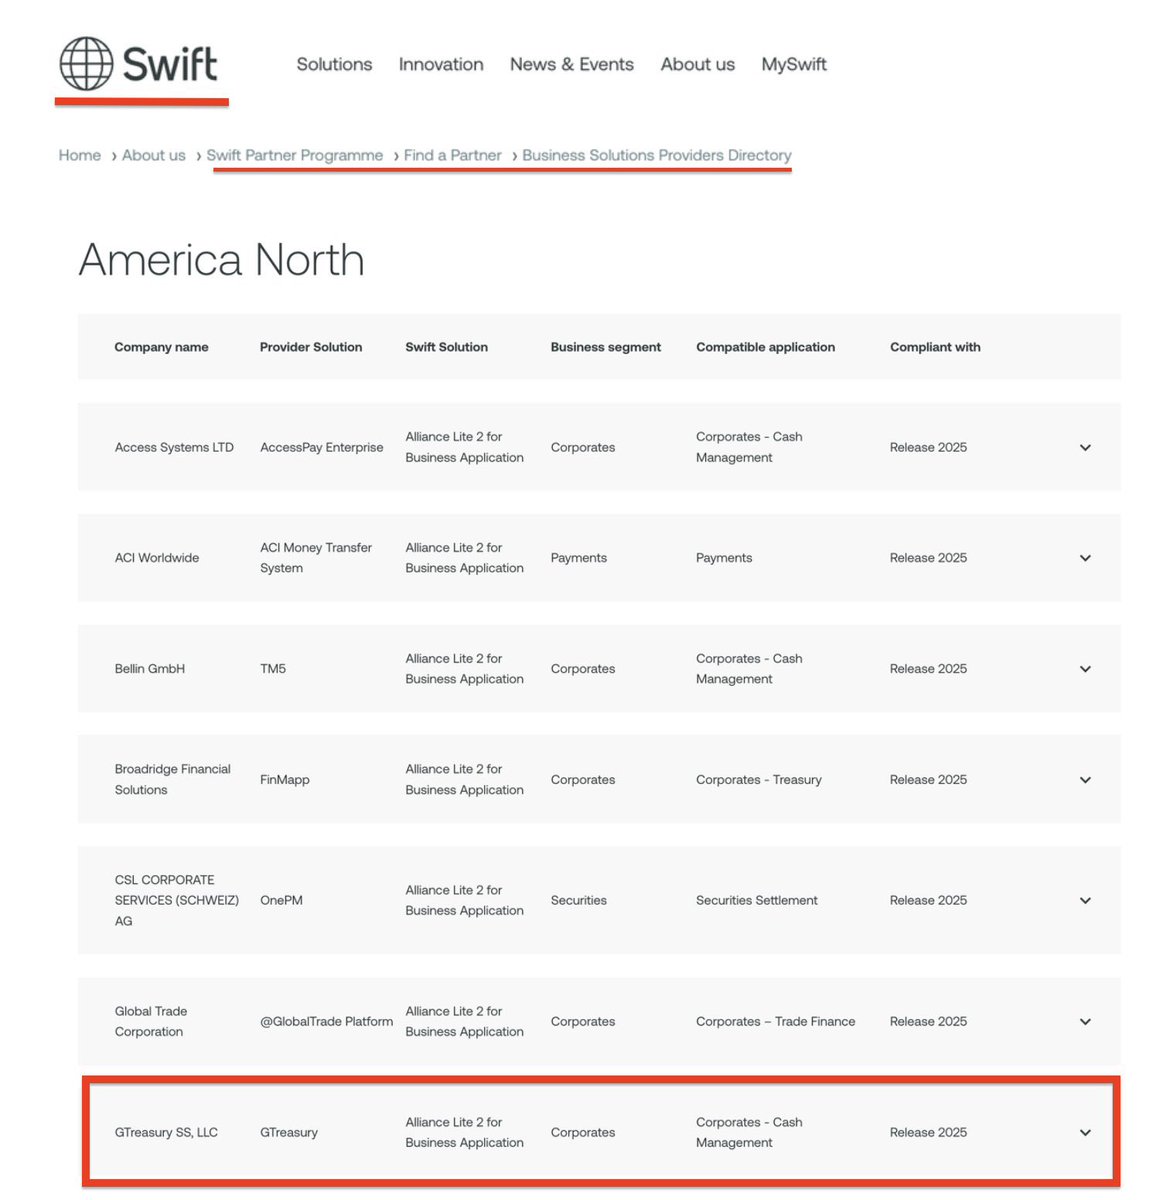Click the Compatible application column header
The image size is (1163, 1200).
click(765, 347)
